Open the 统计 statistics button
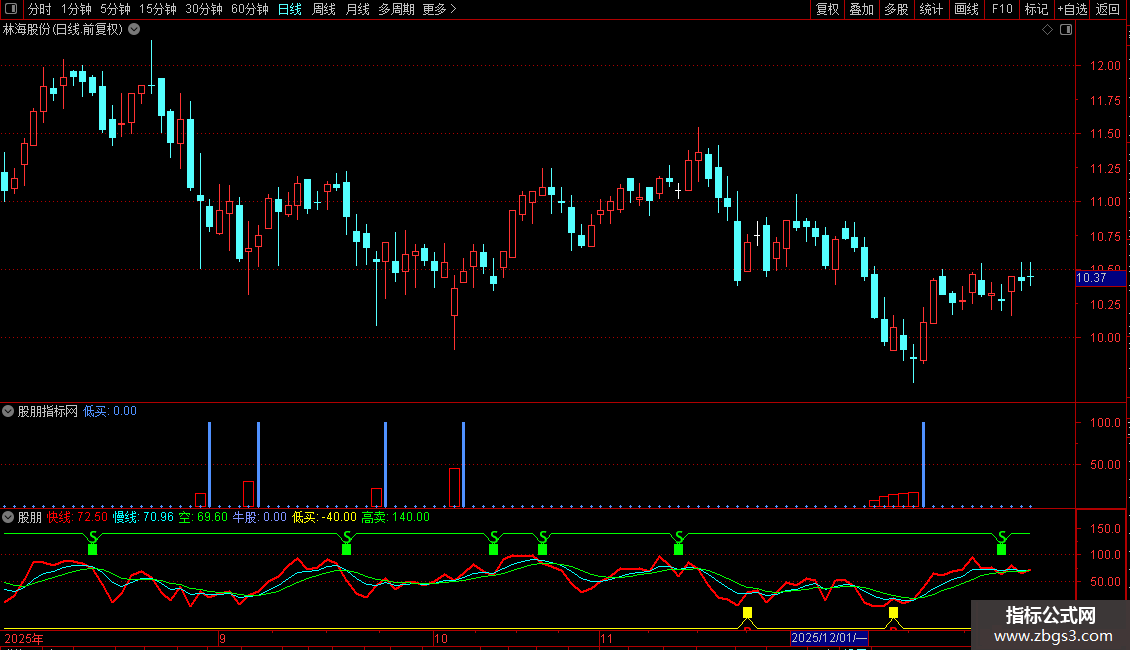1130x650 pixels. 931,9
